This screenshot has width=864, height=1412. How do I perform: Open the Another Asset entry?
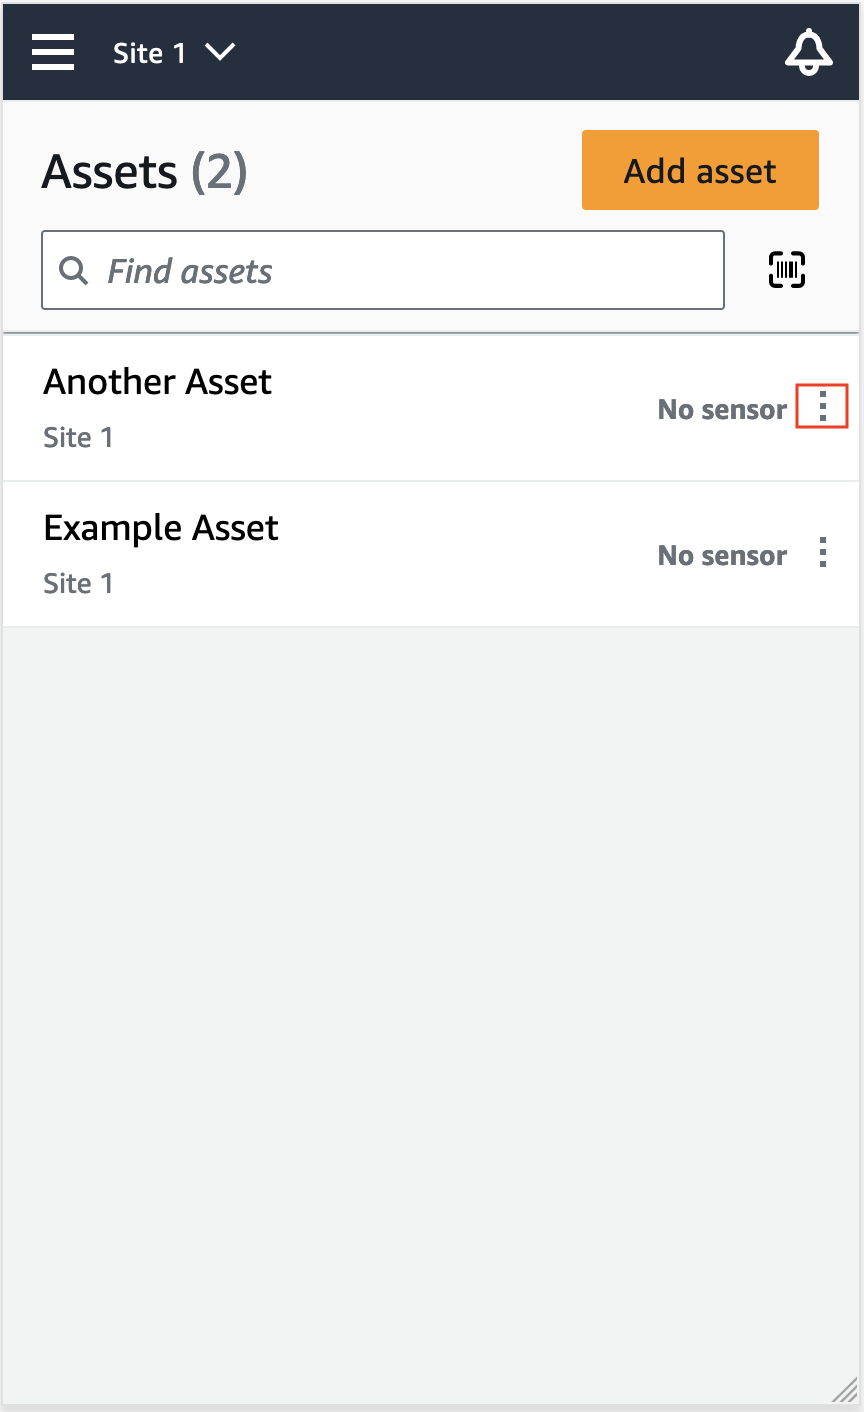point(157,381)
